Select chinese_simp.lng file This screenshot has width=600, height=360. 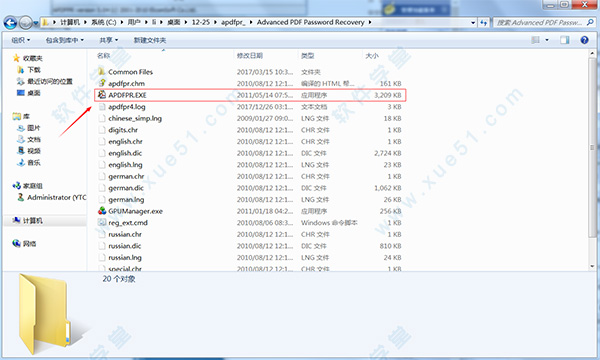pyautogui.click(x=135, y=118)
